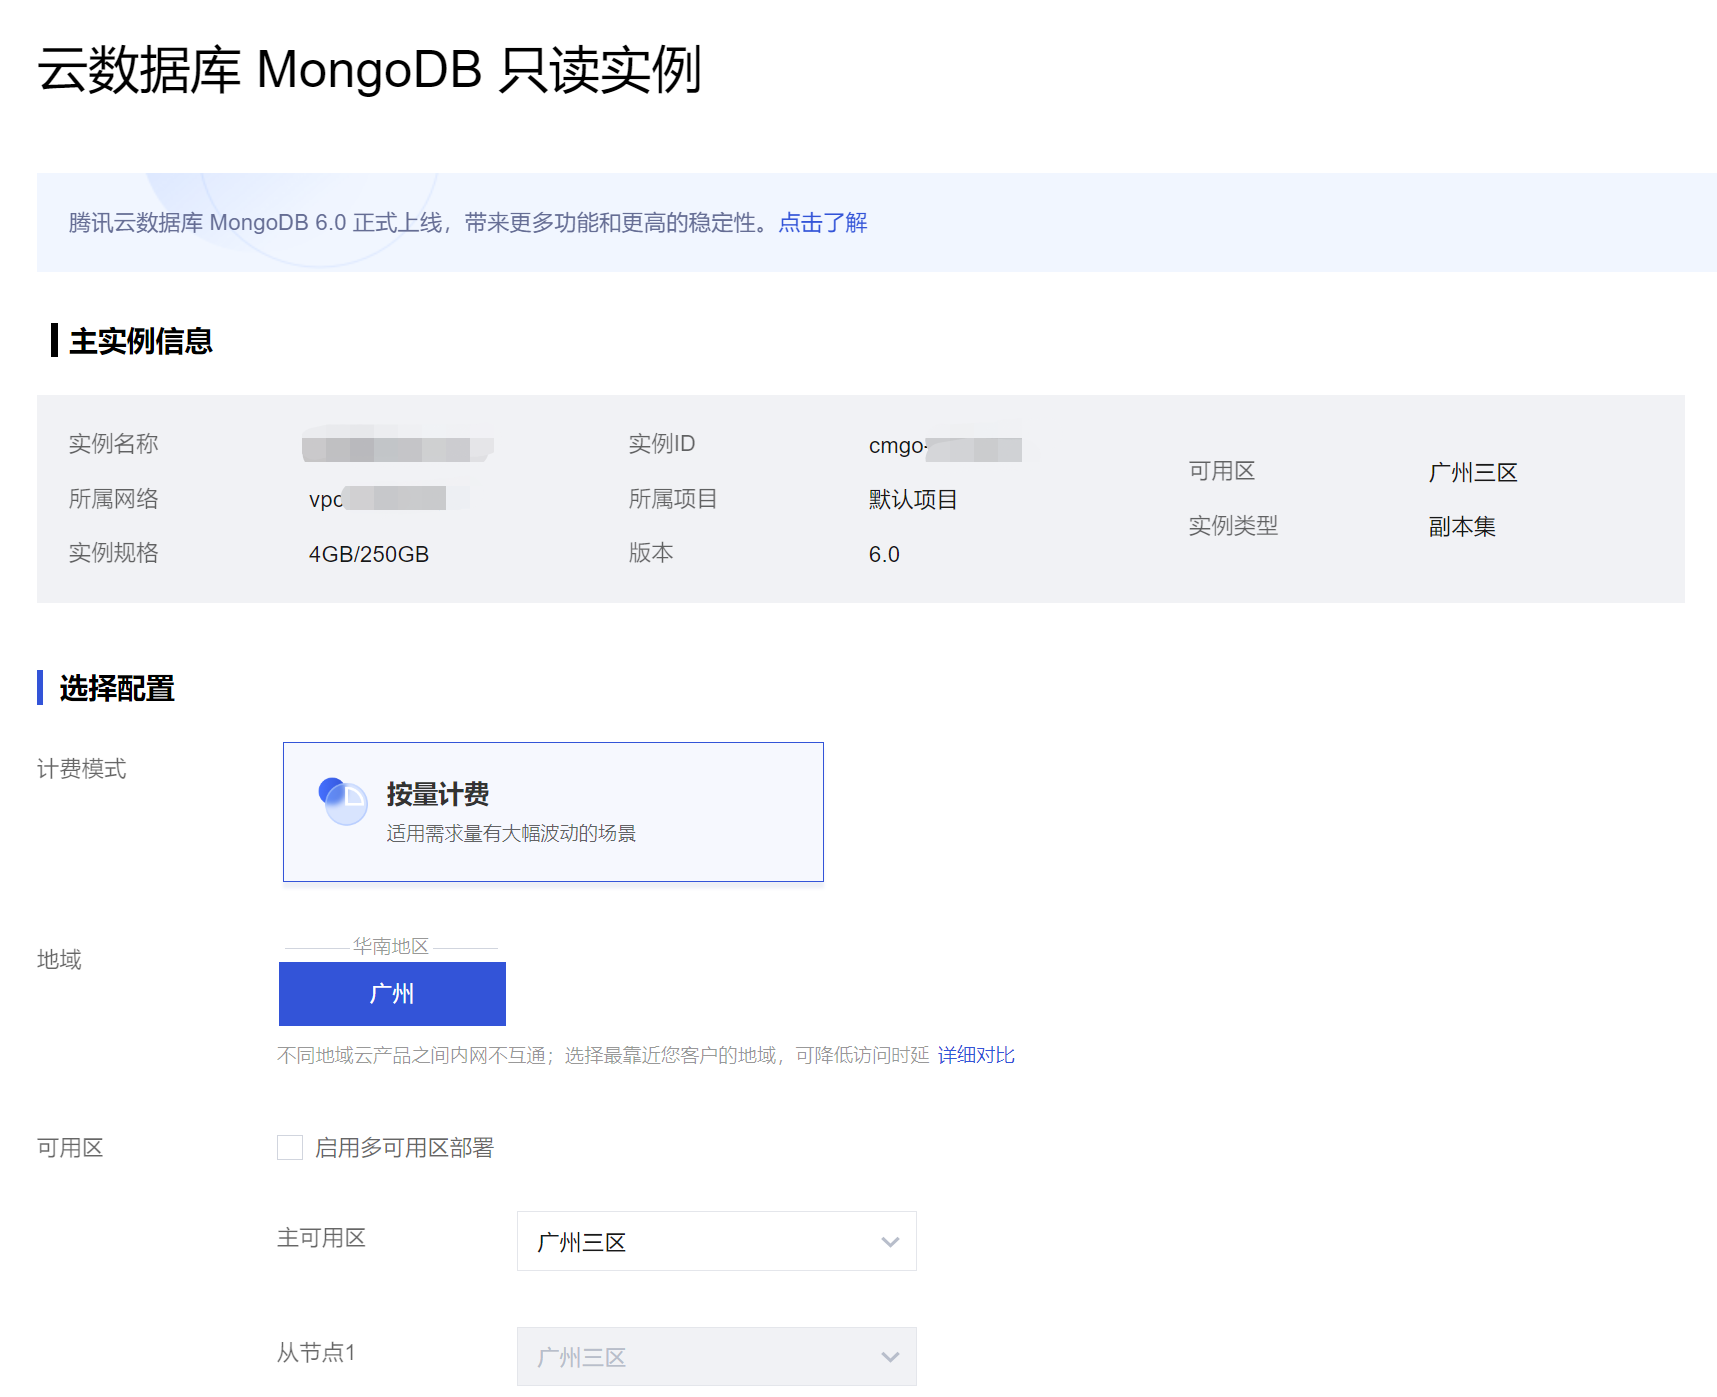Open the 详细对比 region comparison link
This screenshot has height=1397, width=1717.
coord(976,1055)
